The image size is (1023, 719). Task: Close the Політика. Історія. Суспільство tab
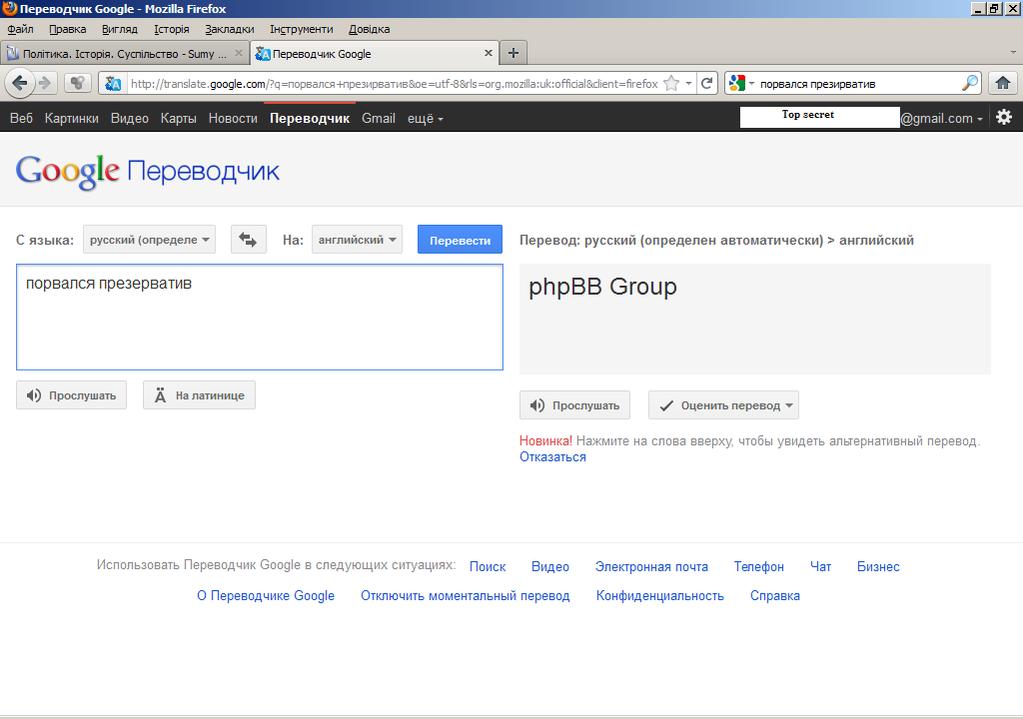(239, 54)
